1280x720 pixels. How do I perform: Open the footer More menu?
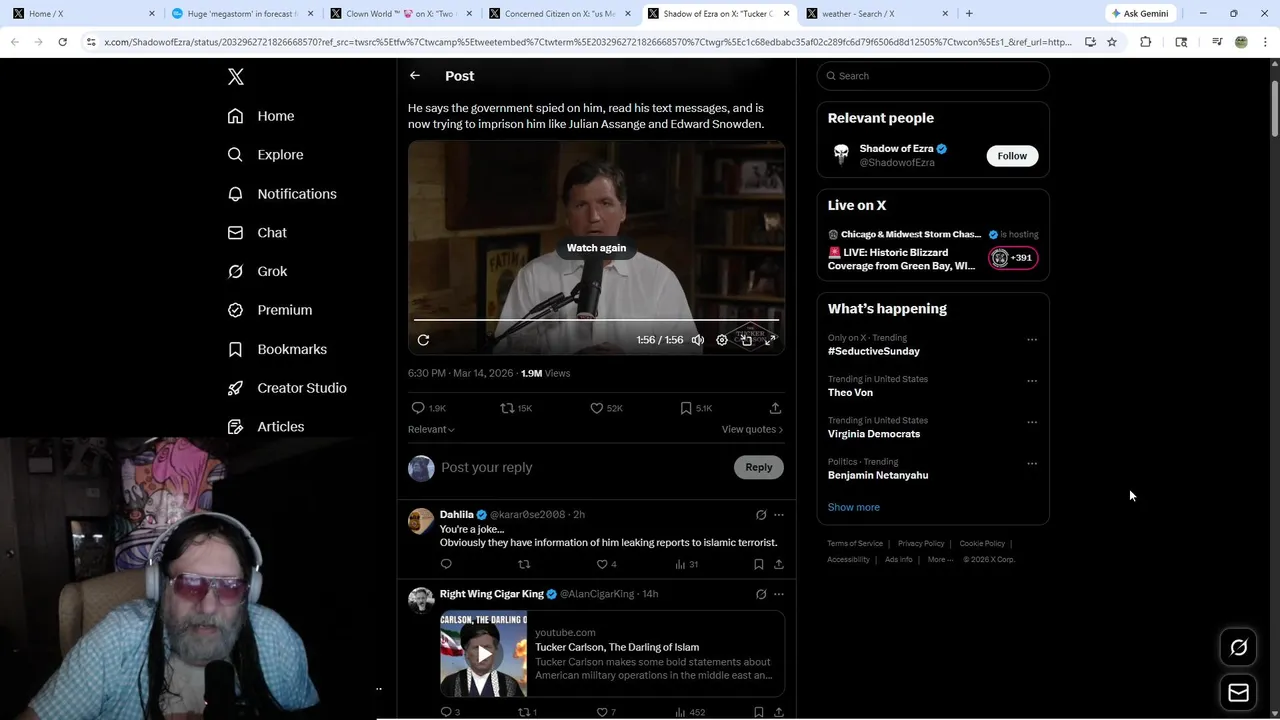(x=940, y=559)
